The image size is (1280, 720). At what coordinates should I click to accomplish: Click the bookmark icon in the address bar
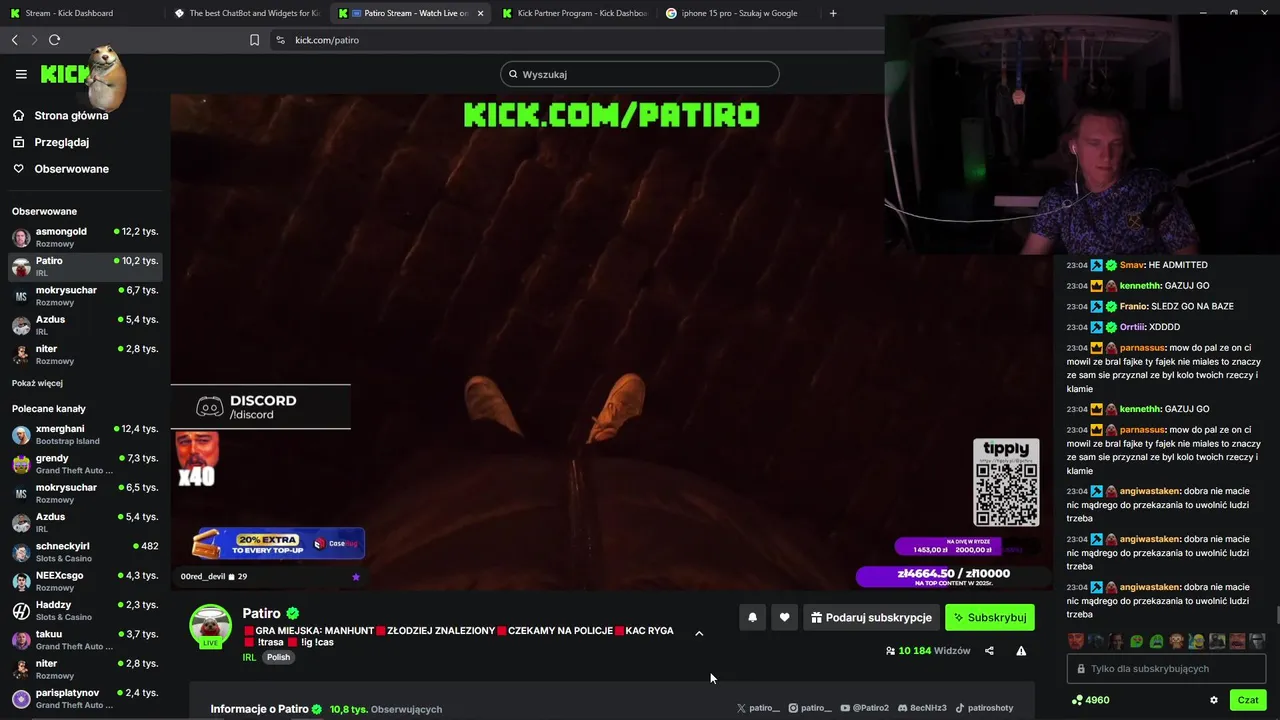pos(254,40)
